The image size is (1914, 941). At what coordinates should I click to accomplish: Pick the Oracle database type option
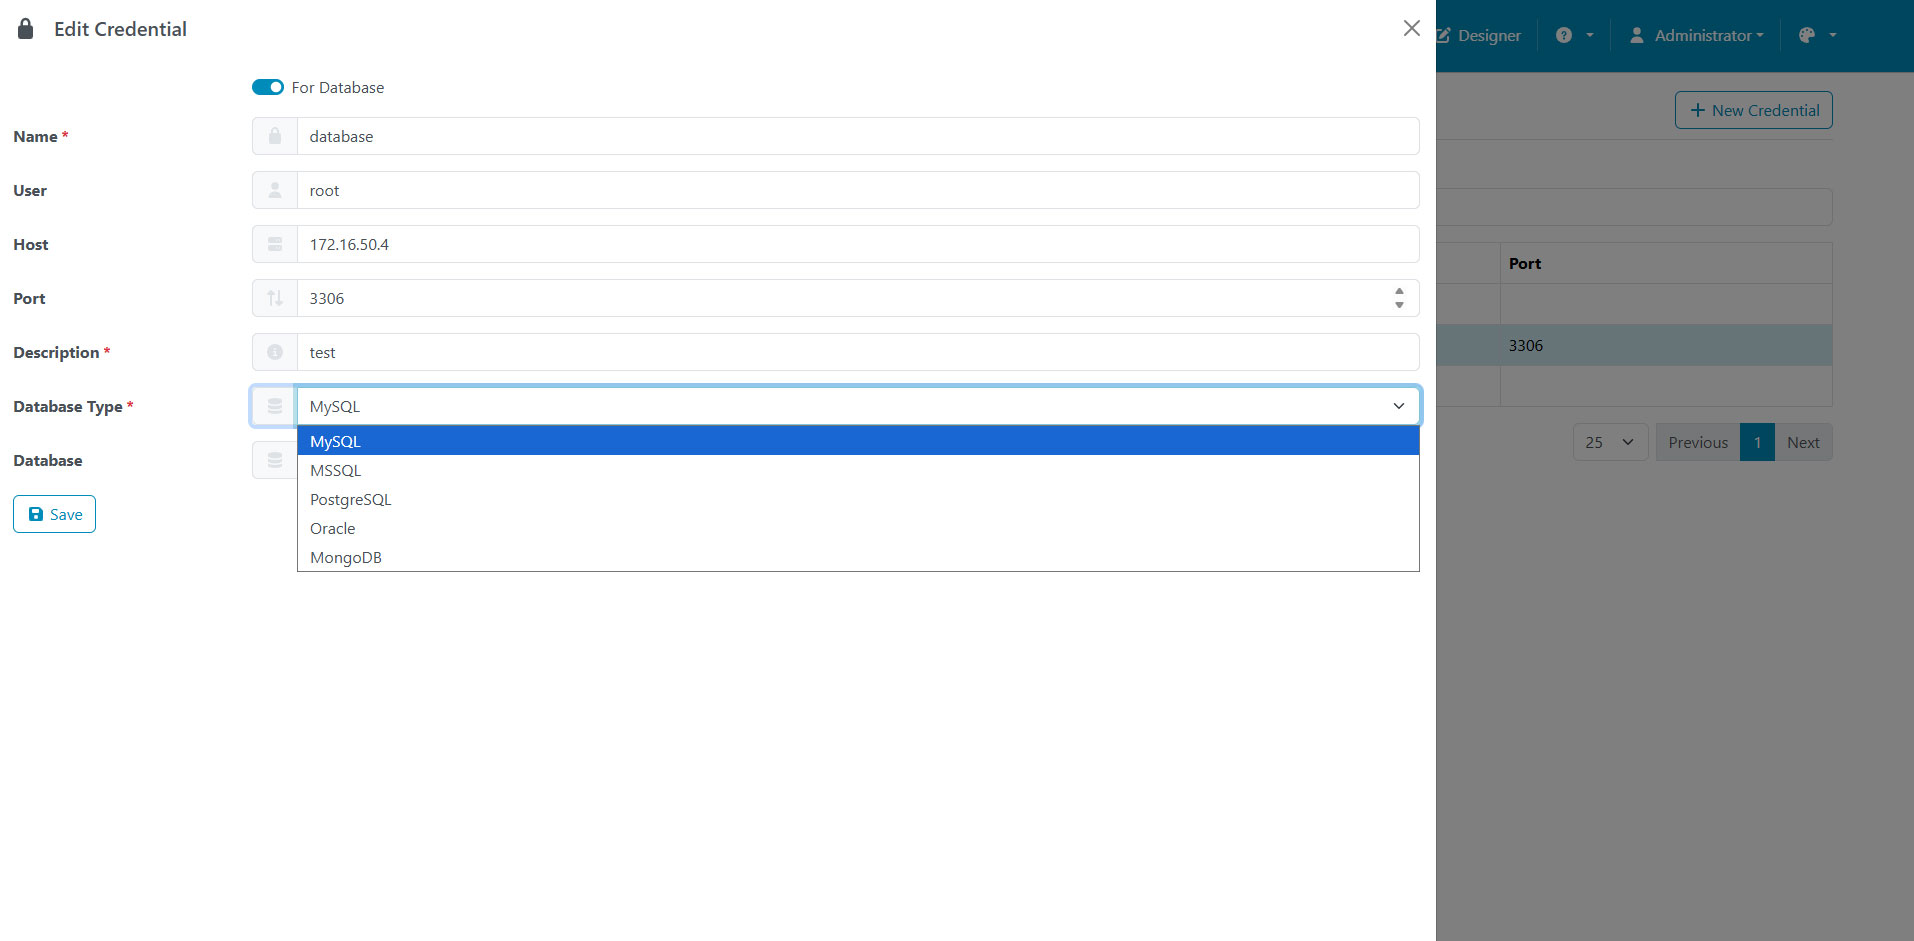(x=333, y=528)
